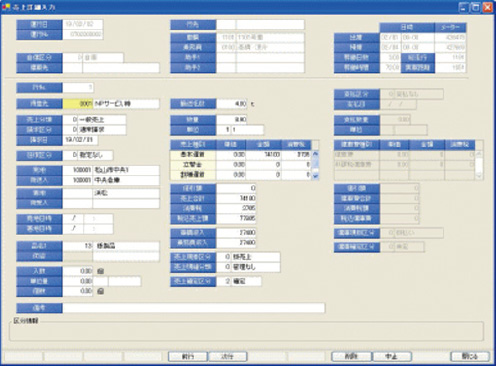Click the customer name field NPサービス
The width and height of the screenshot is (496, 366).
pyautogui.click(x=126, y=104)
